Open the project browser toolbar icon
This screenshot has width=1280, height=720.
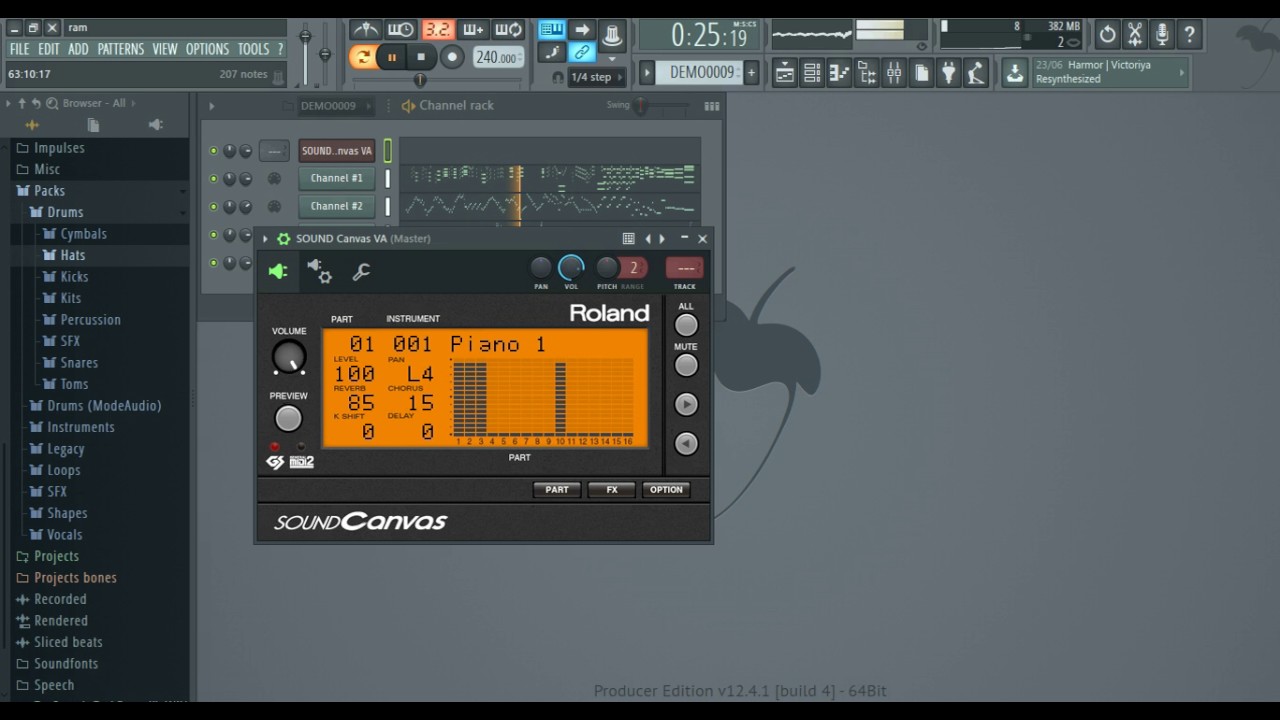867,73
